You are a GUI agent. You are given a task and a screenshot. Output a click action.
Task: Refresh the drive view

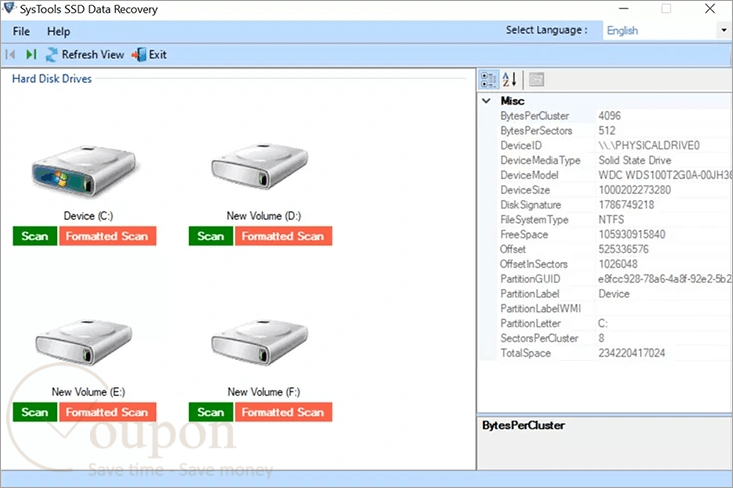click(85, 55)
